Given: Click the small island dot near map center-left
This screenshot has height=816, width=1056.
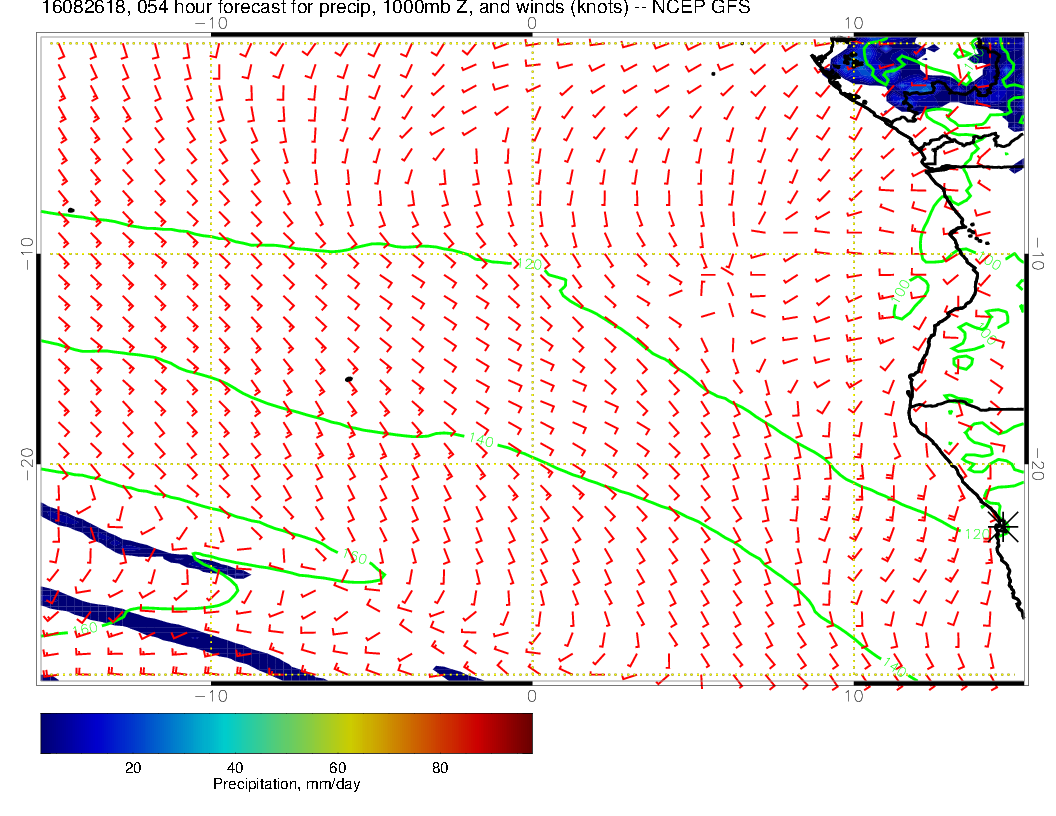Looking at the screenshot, I should point(349,379).
